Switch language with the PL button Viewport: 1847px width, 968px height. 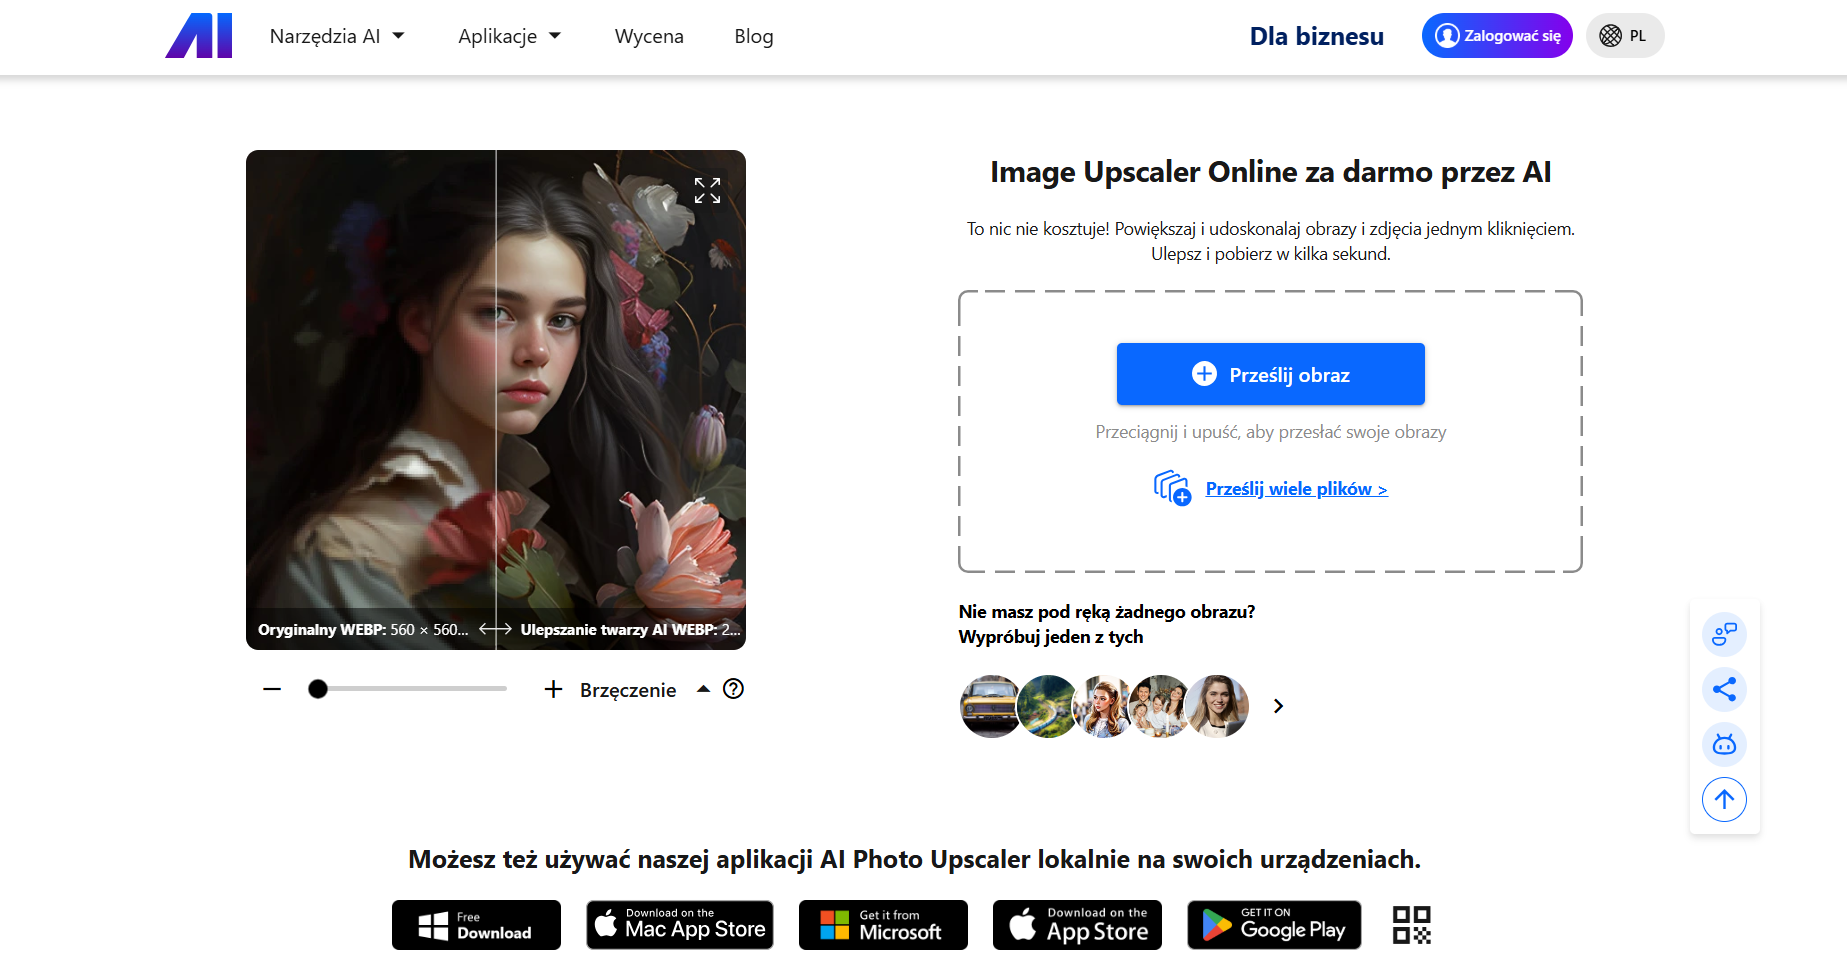[1624, 36]
